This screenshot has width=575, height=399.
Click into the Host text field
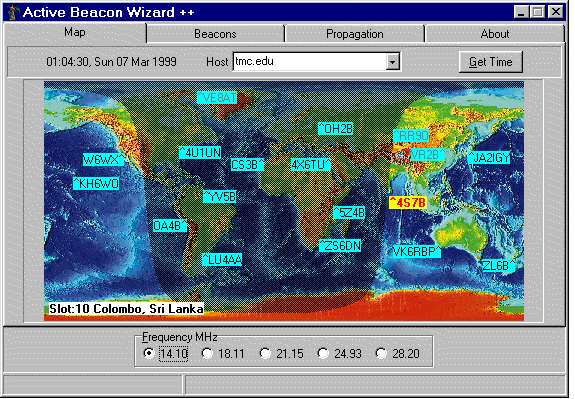point(310,62)
